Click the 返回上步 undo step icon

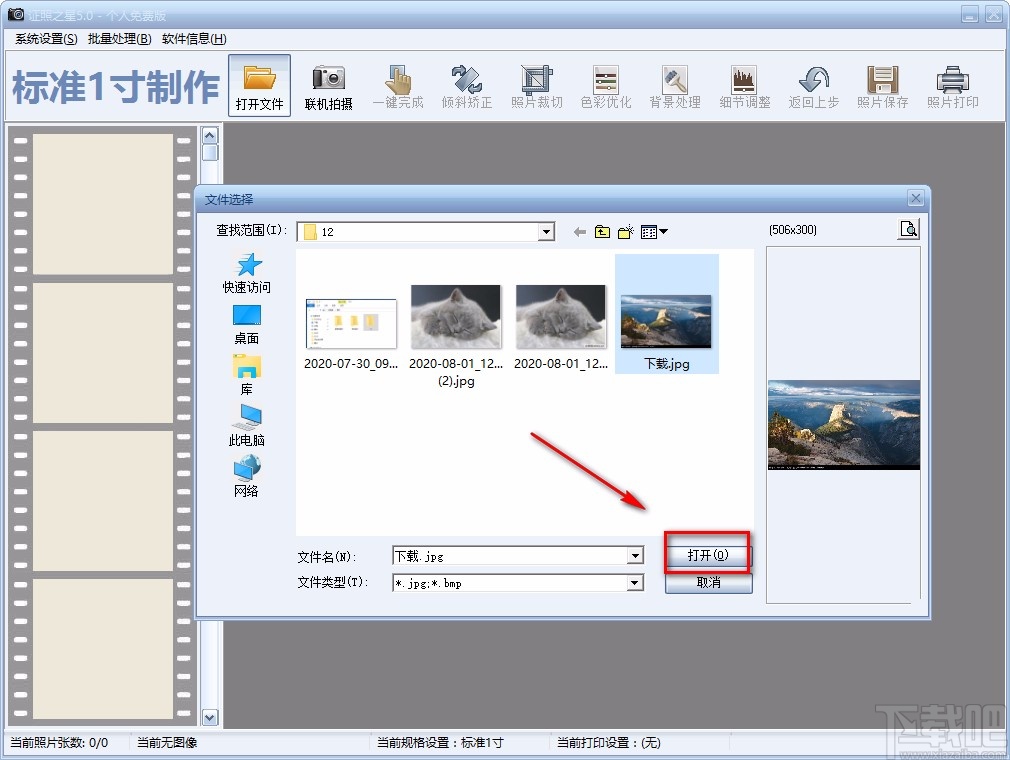[814, 86]
